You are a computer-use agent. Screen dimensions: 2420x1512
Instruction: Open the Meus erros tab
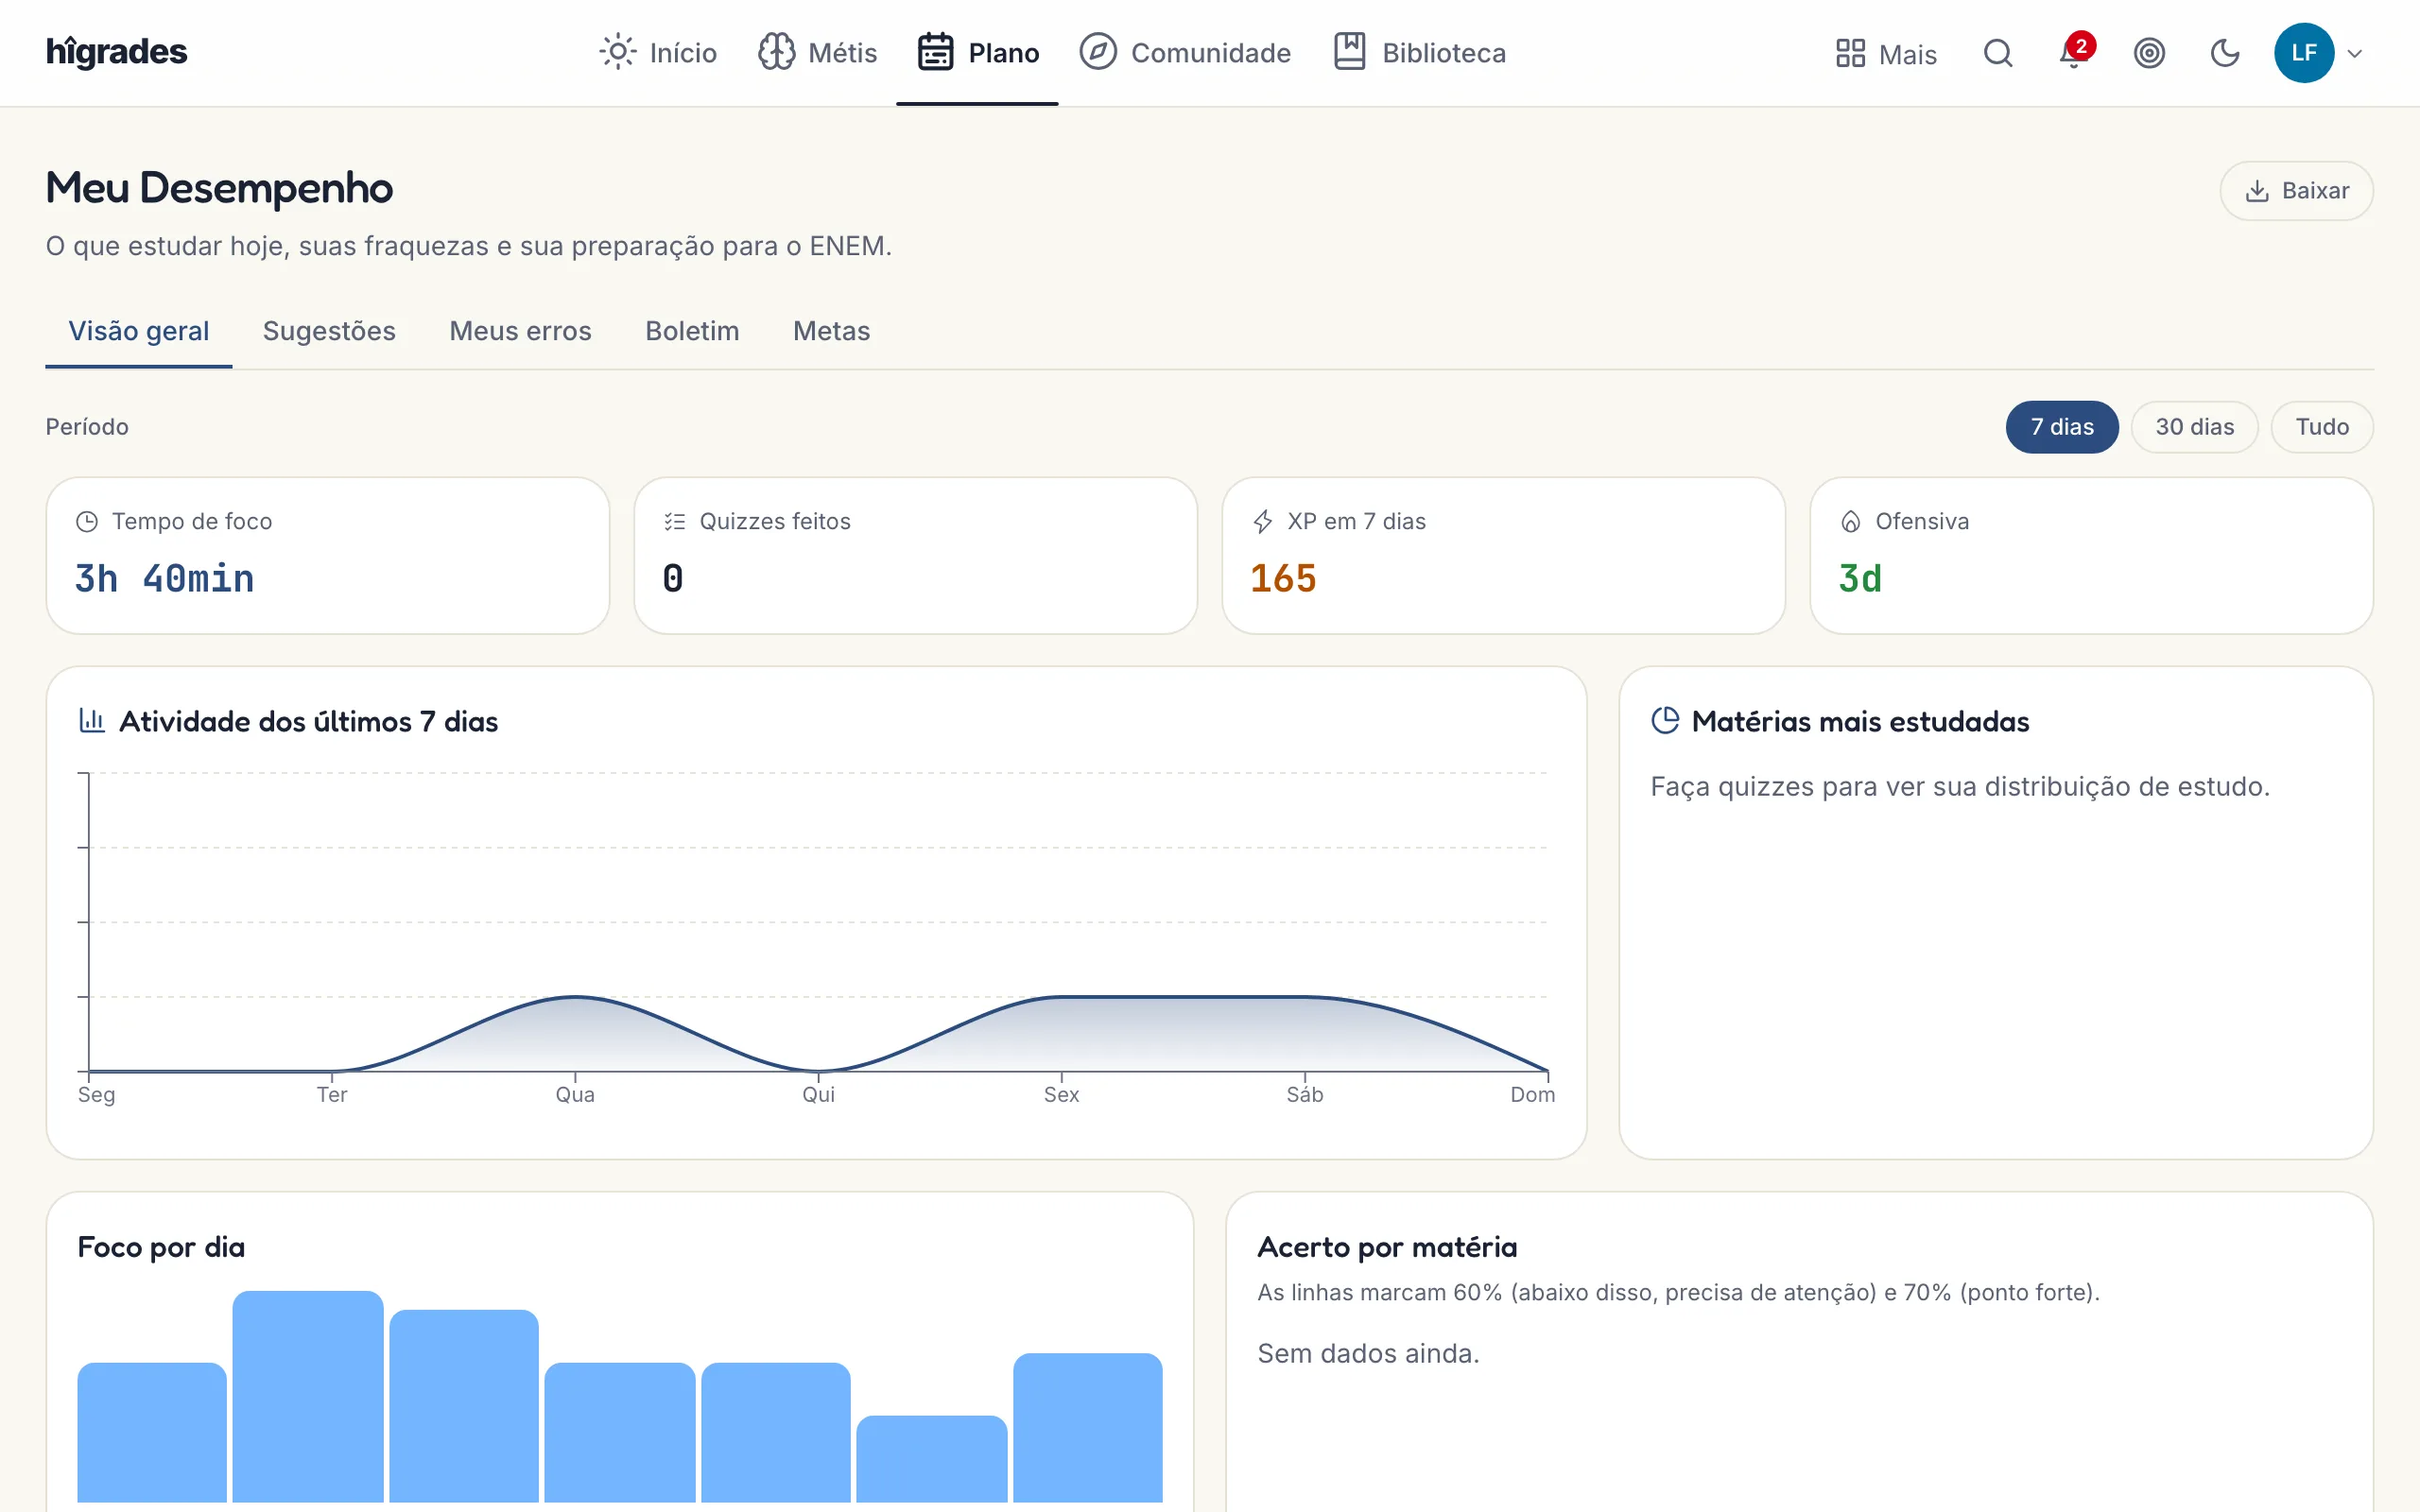tap(520, 331)
